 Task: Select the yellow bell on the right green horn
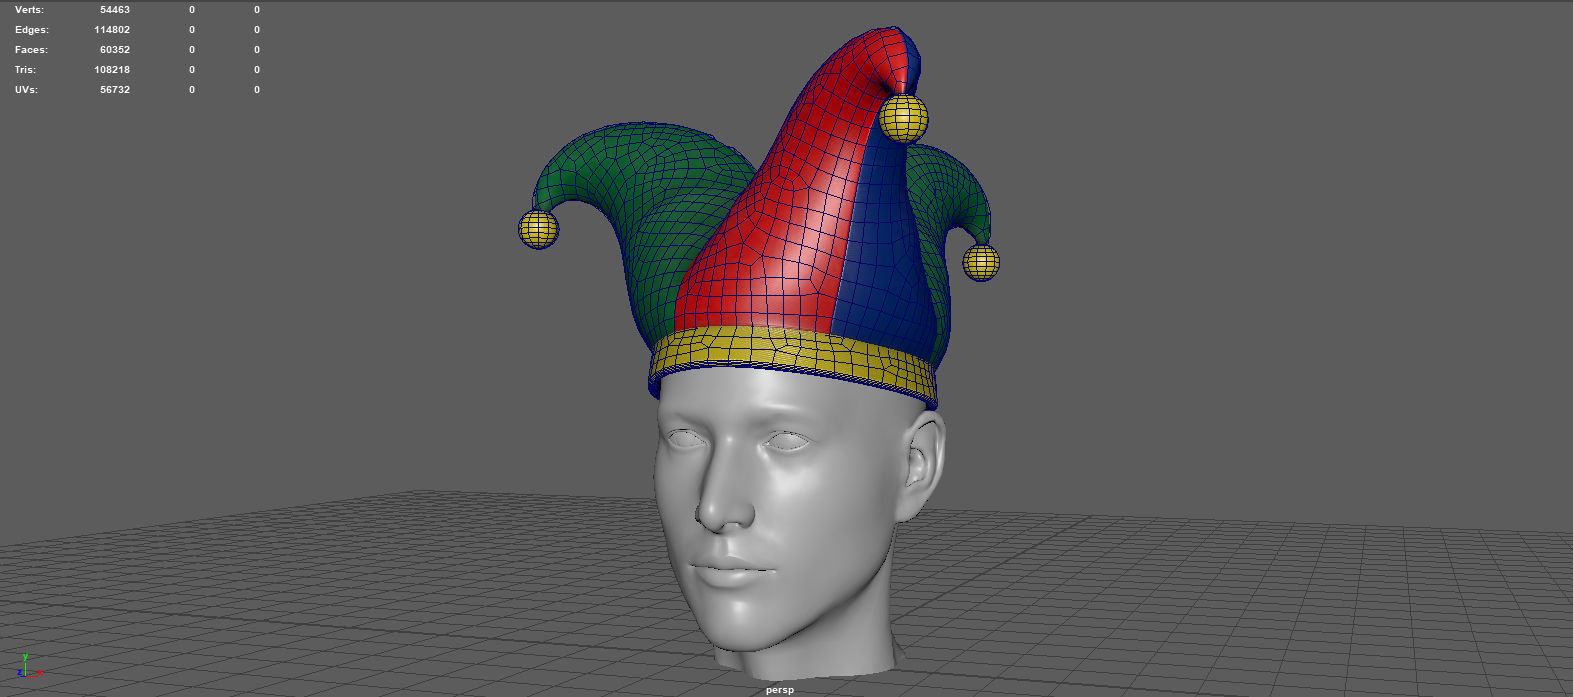pos(981,262)
